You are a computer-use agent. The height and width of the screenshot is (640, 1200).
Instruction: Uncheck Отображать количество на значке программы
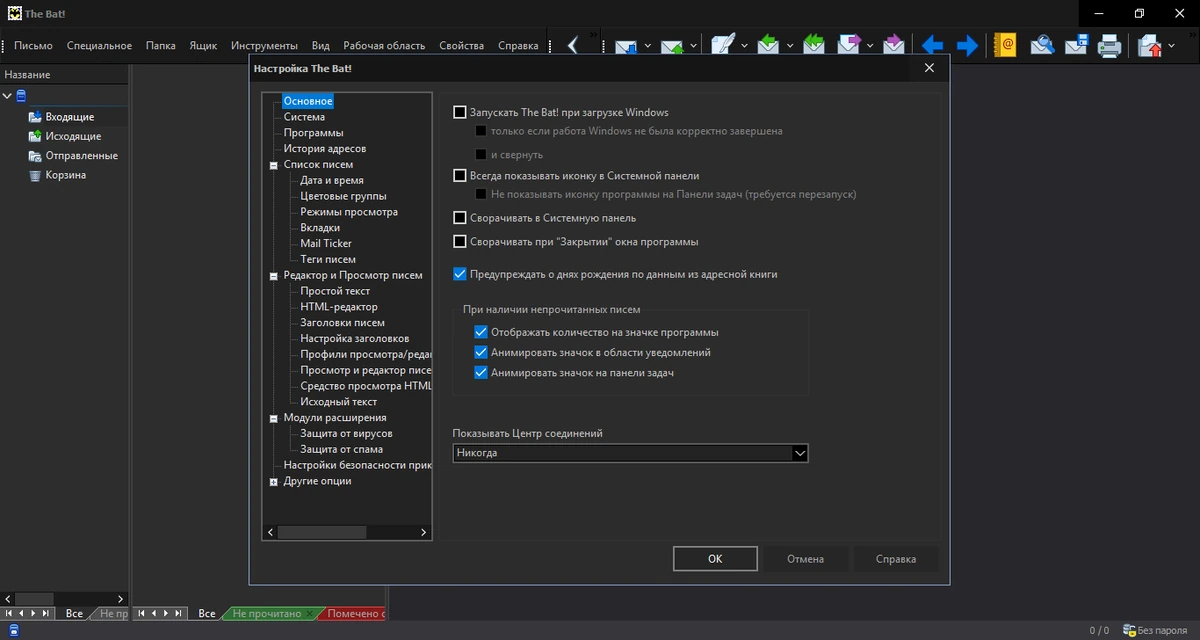pos(481,332)
